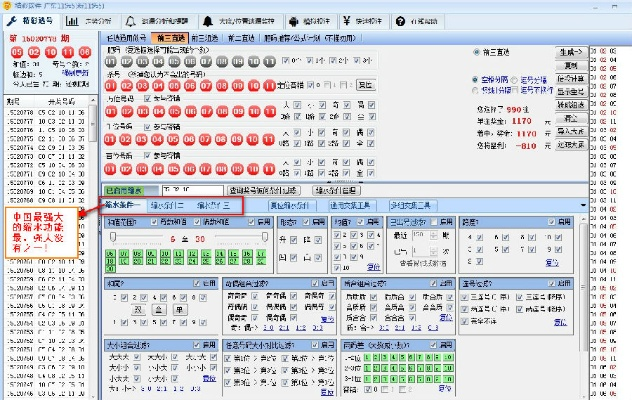This screenshot has width=632, height=400.
Task: Toggle red ball 04 in 千位号码 row
Action: (x=157, y=140)
